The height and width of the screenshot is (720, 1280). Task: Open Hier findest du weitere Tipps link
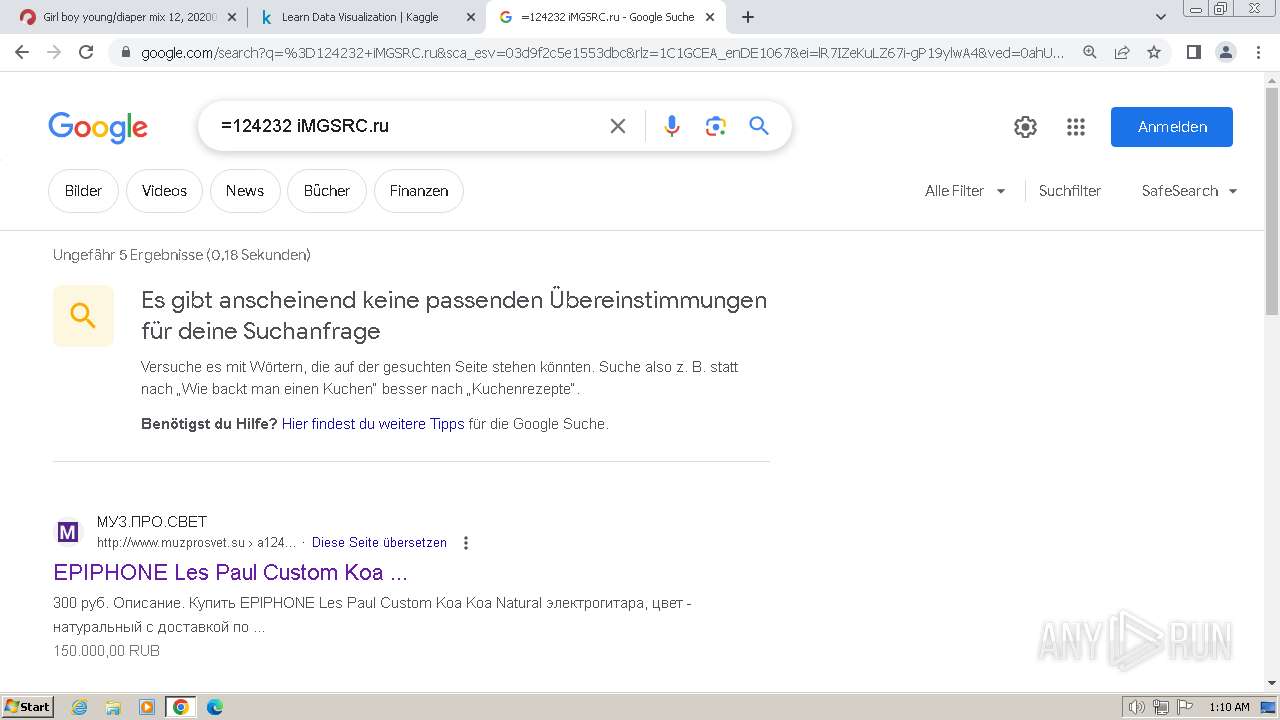tap(373, 424)
